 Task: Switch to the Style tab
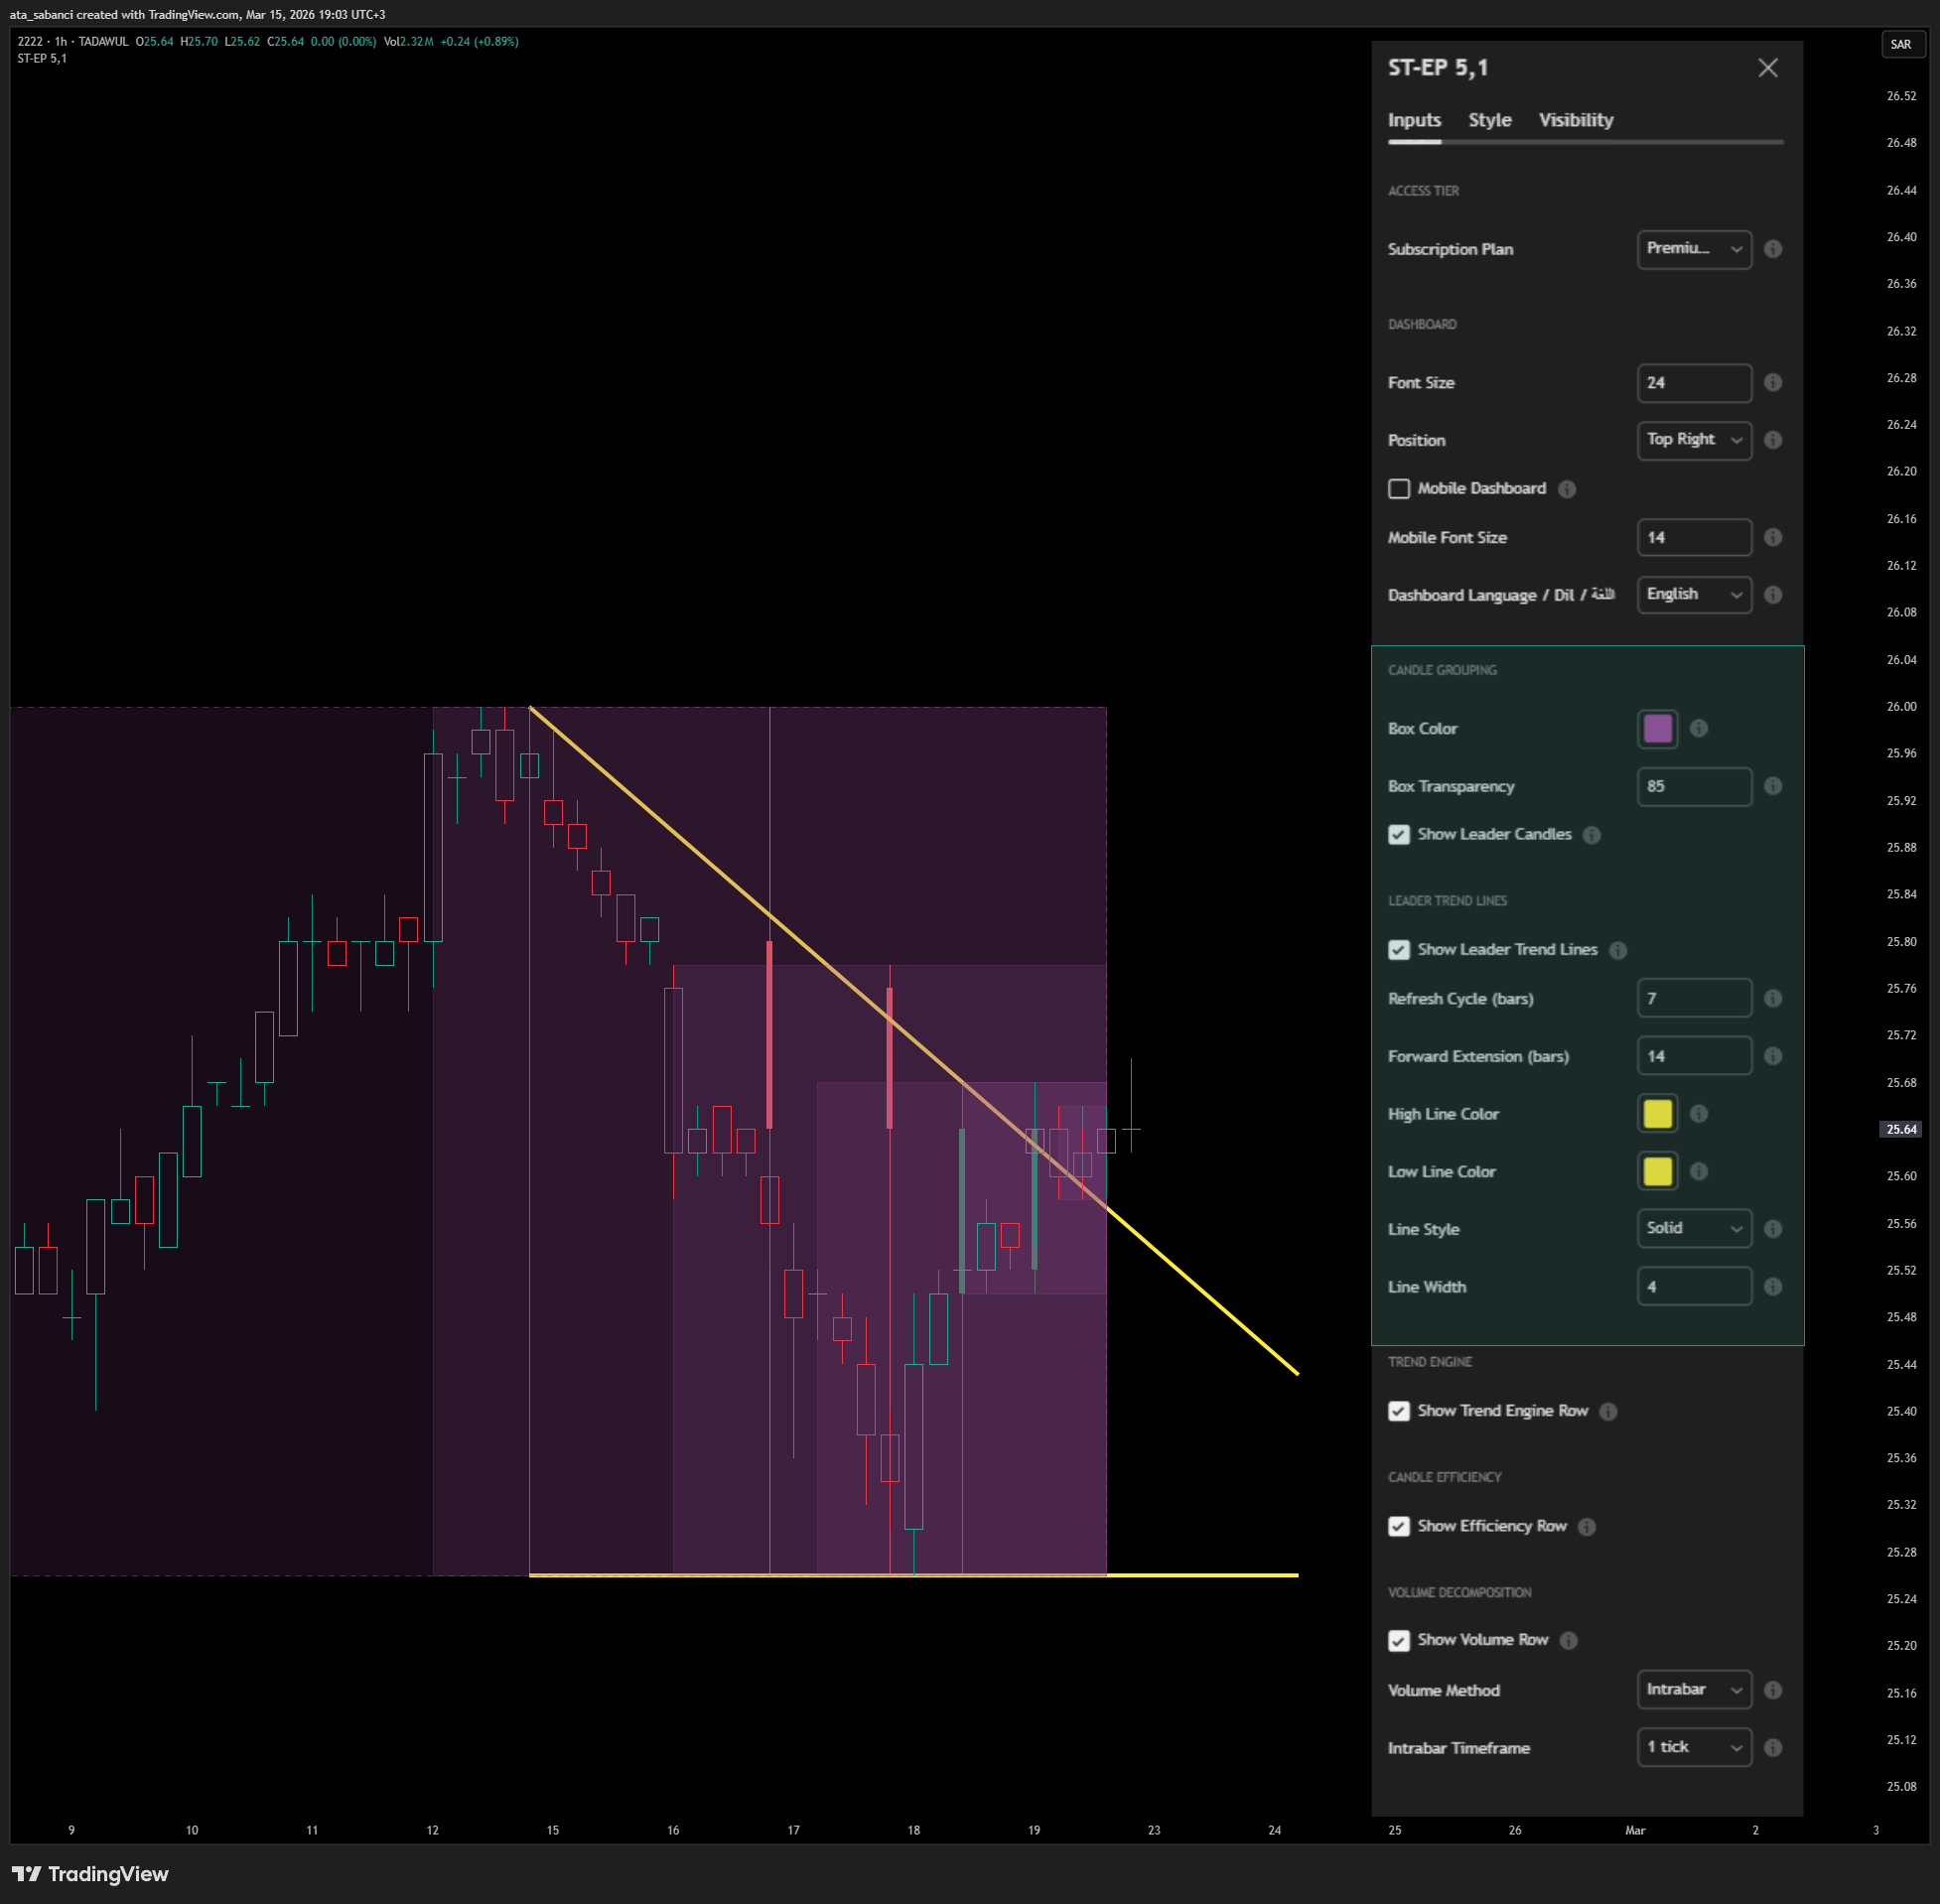[x=1490, y=120]
